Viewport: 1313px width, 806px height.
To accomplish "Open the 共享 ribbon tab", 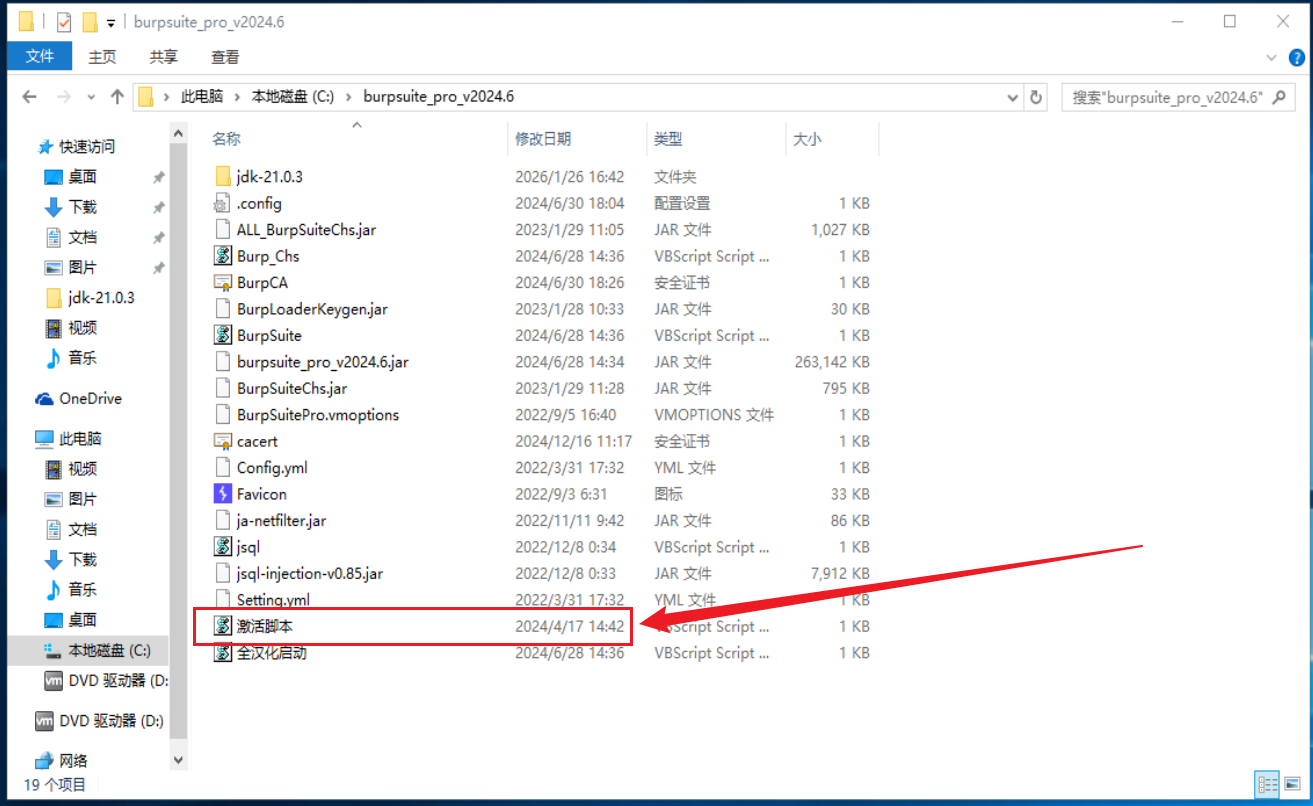I will point(164,57).
